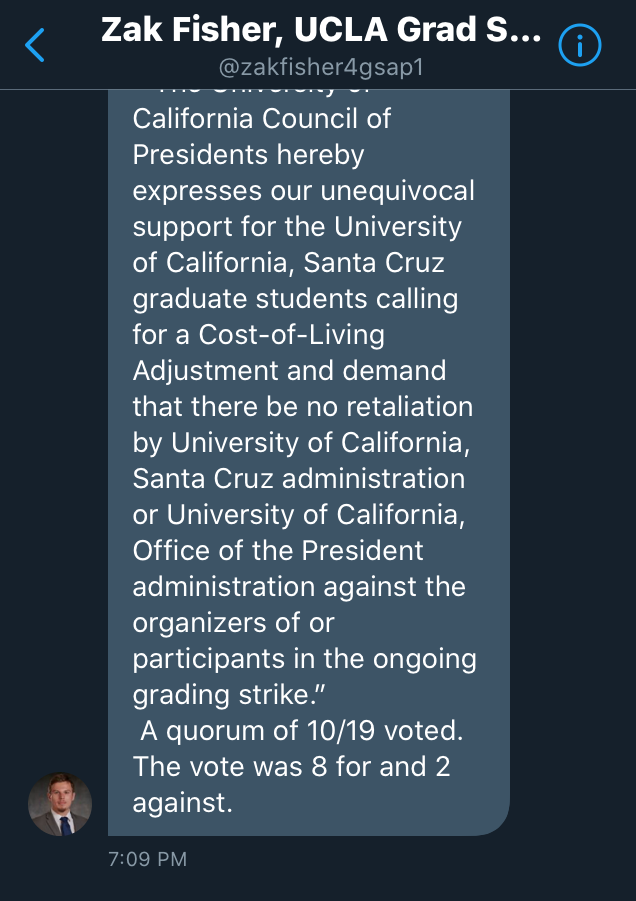Tap the line 'A quorum of 10/19 voted.'
Image resolution: width=636 pixels, height=901 pixels.
302,731
